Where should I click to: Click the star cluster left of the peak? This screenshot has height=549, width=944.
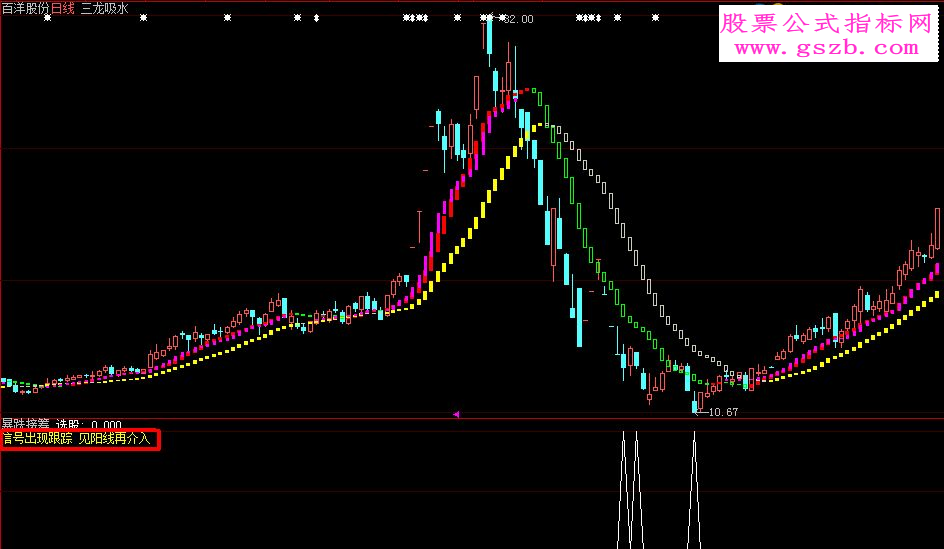(415, 18)
